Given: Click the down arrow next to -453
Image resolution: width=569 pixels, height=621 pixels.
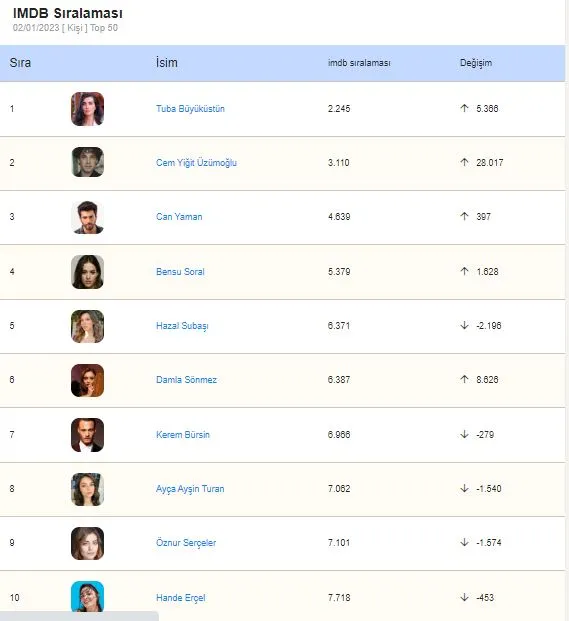Looking at the screenshot, I should coord(464,597).
